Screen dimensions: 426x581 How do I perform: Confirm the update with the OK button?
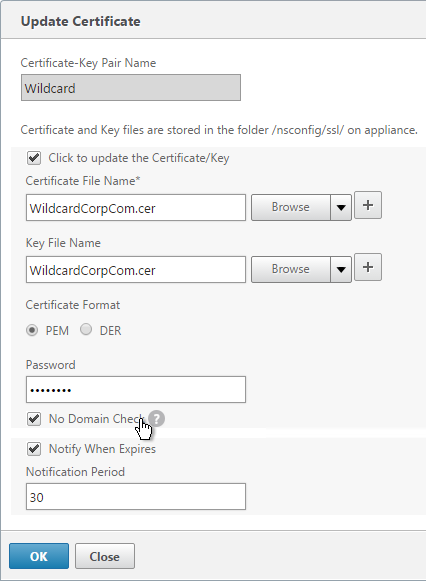click(x=39, y=556)
